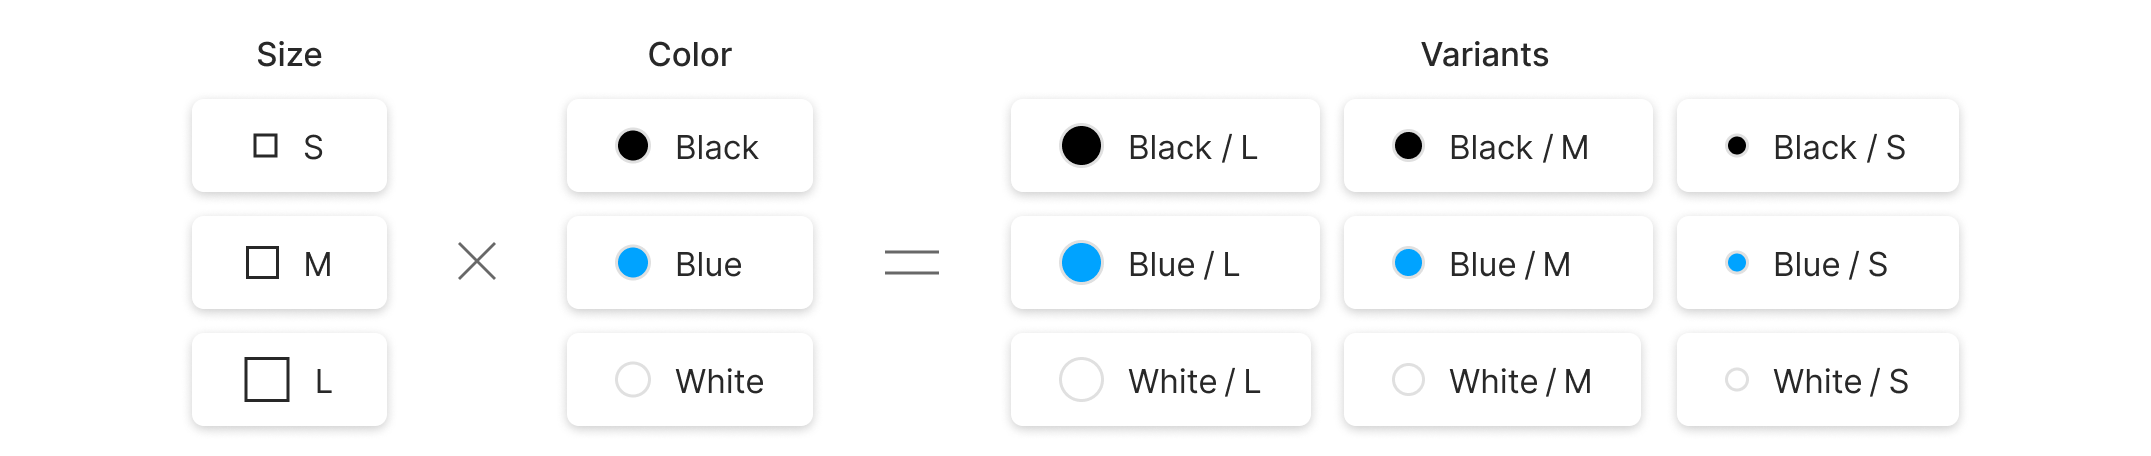Choose the Black / L variant card
This screenshot has width=2151, height=456.
[x=1165, y=146]
